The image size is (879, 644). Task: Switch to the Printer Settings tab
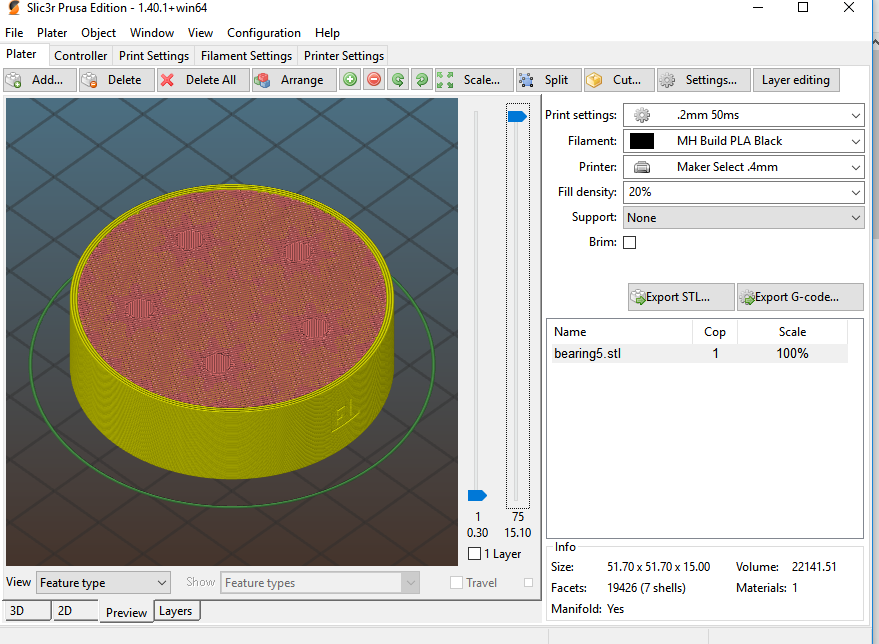pos(344,55)
